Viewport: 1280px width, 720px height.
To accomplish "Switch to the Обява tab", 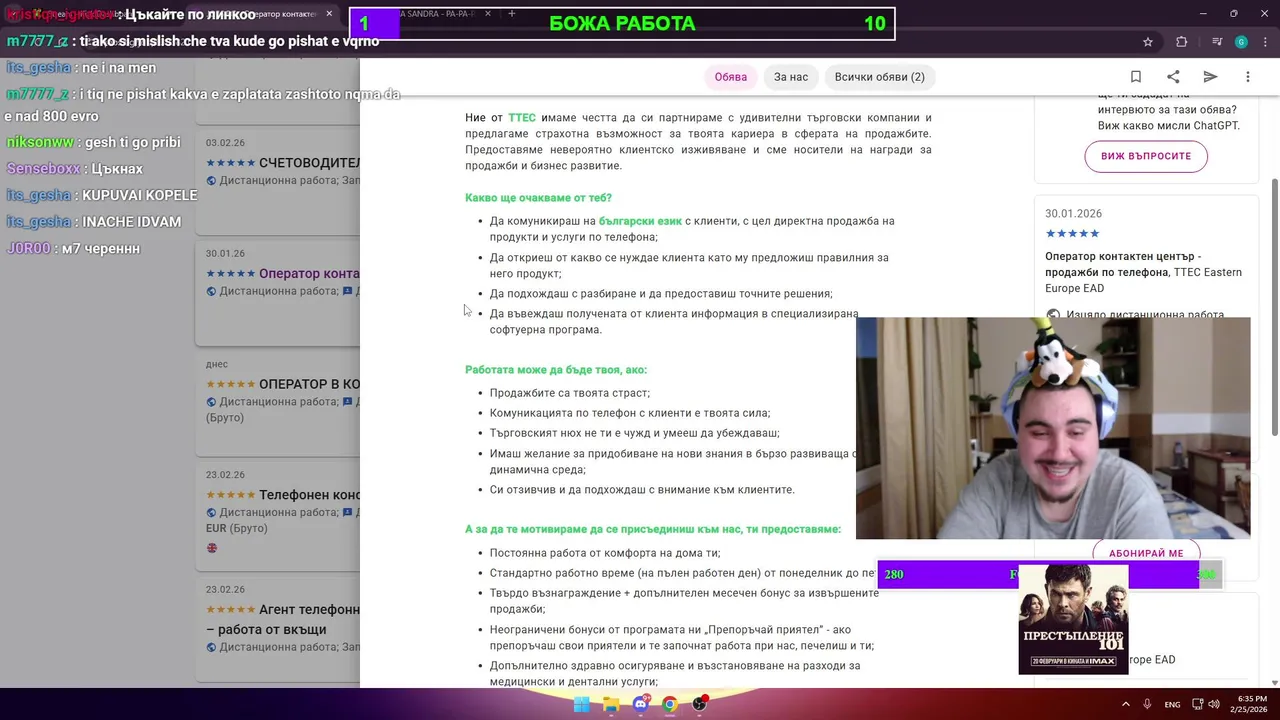I will (x=731, y=77).
